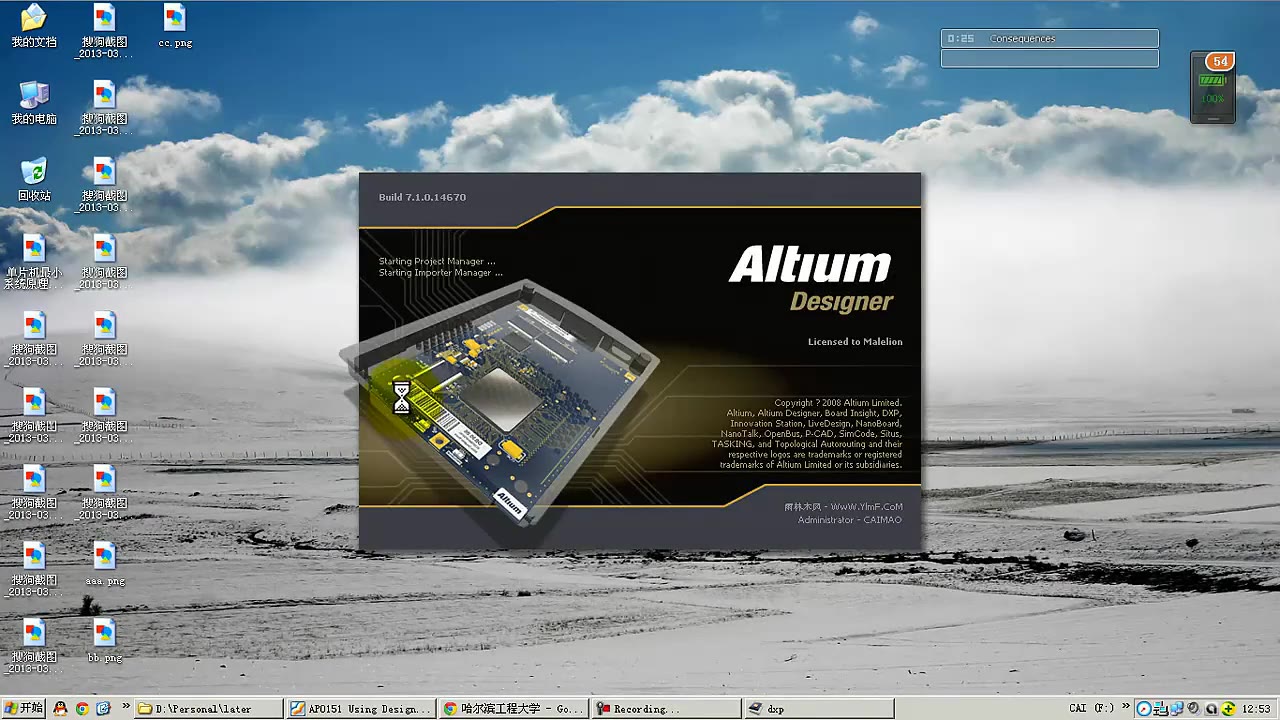
Task: Open the cc.png image on the desktop
Action: coord(174,20)
